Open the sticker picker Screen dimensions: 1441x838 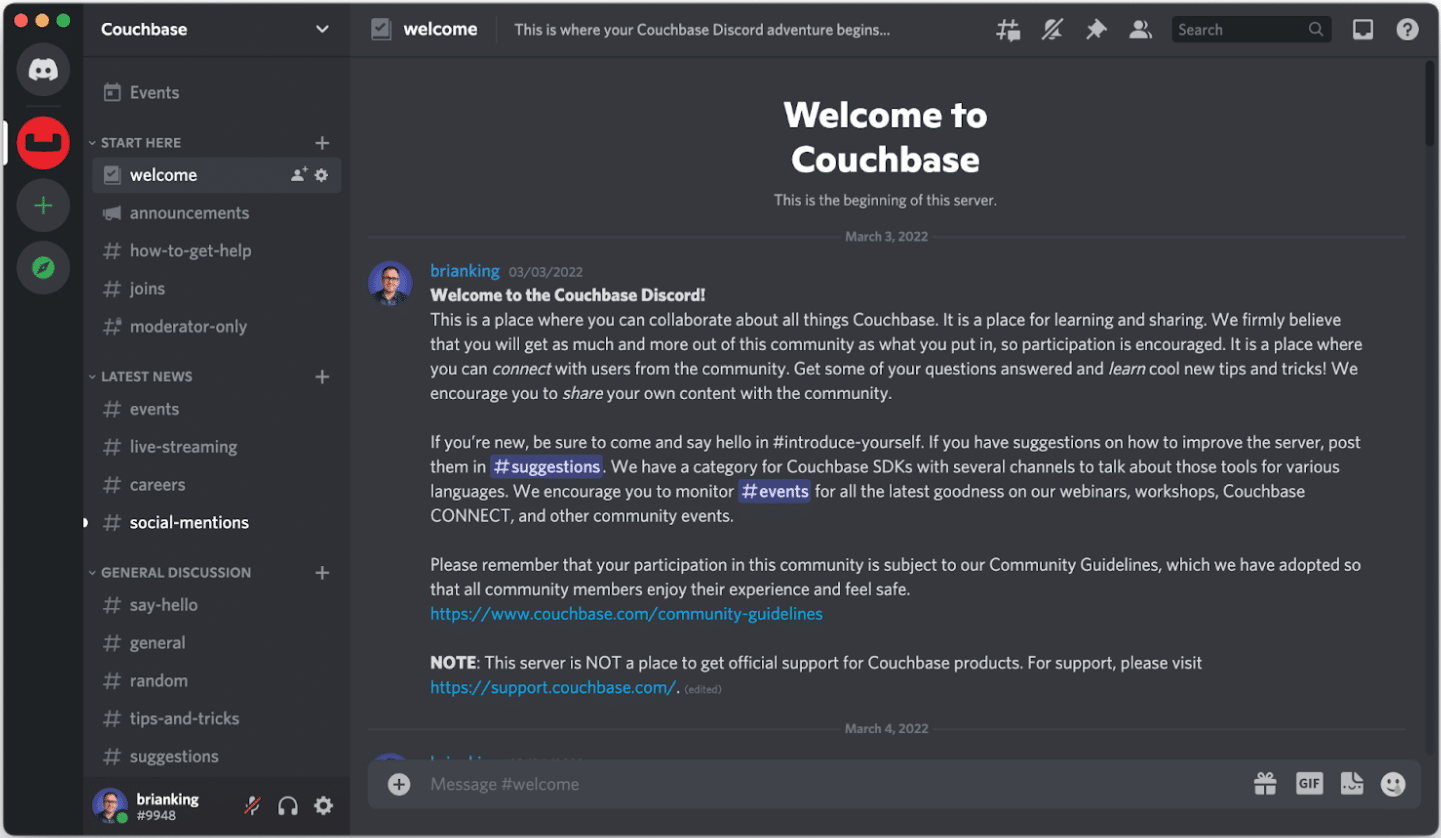point(1352,784)
